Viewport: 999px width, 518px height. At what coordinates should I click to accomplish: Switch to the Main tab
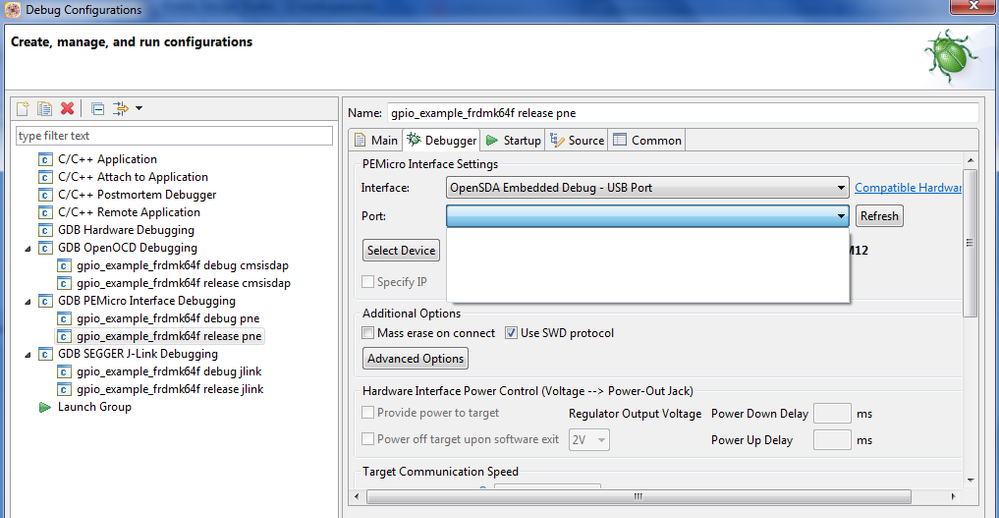pos(376,140)
